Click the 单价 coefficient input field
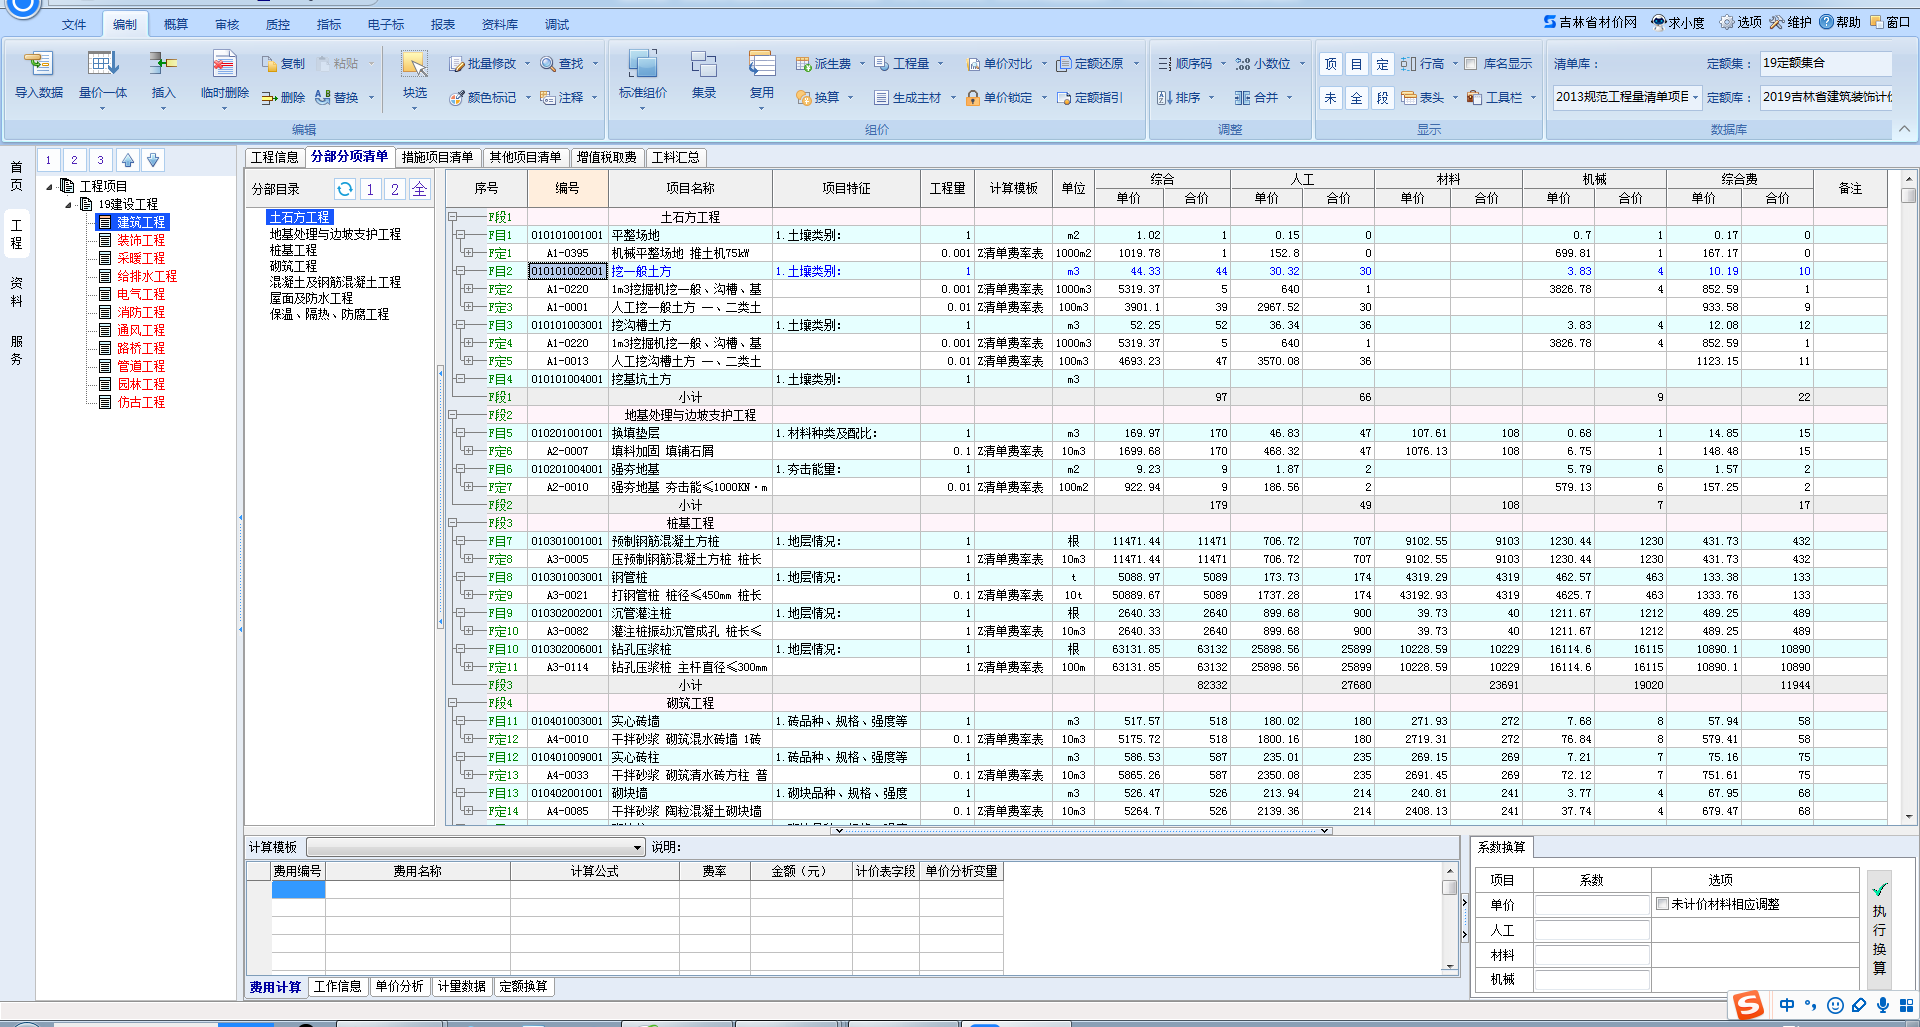 pyautogui.click(x=1592, y=905)
